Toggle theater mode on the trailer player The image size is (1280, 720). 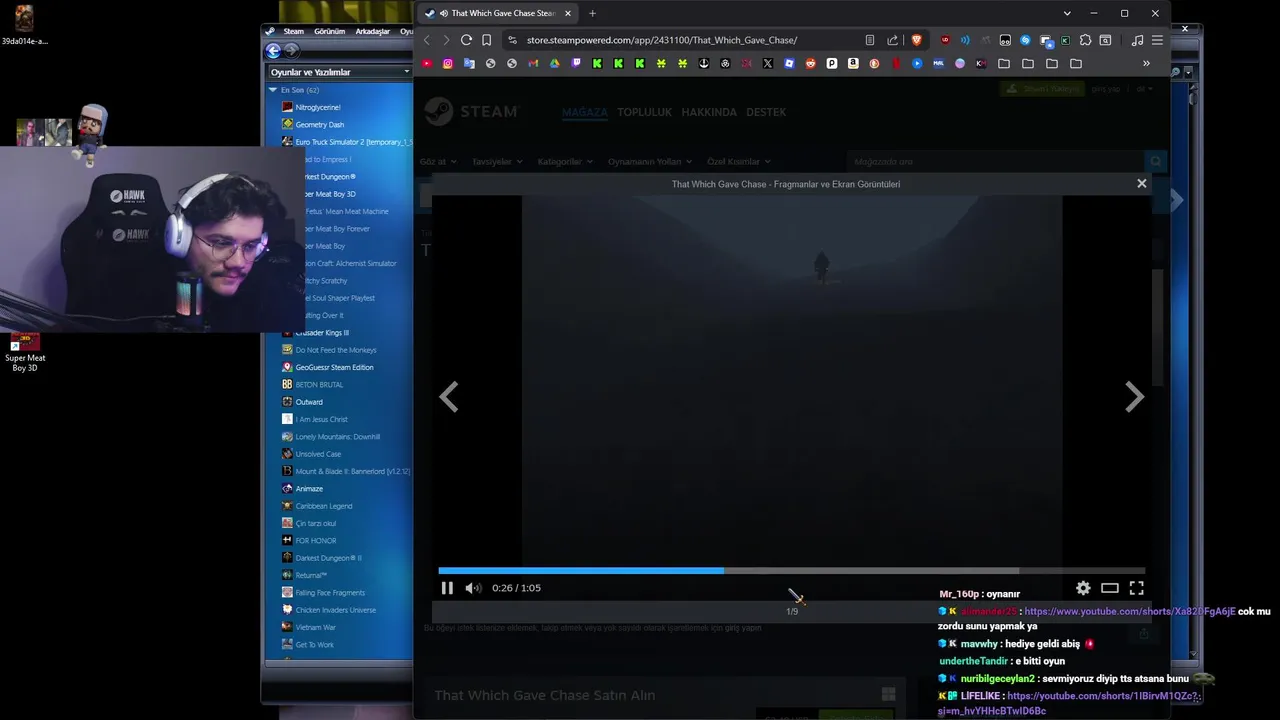point(1110,588)
